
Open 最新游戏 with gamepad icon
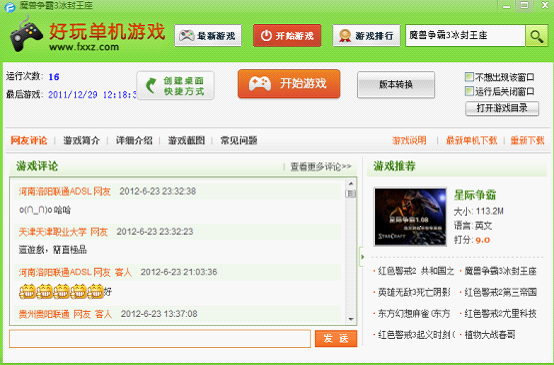point(208,35)
